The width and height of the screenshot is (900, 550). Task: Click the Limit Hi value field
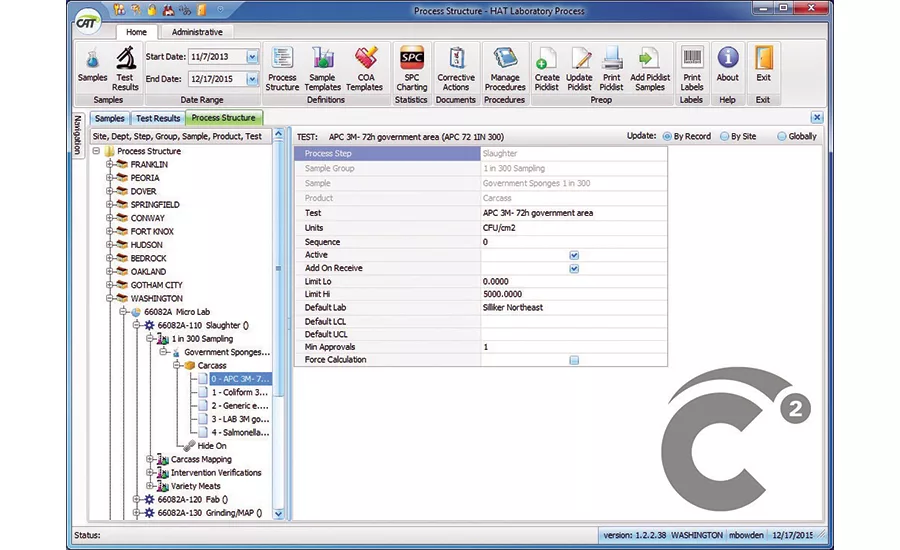[x=573, y=294]
